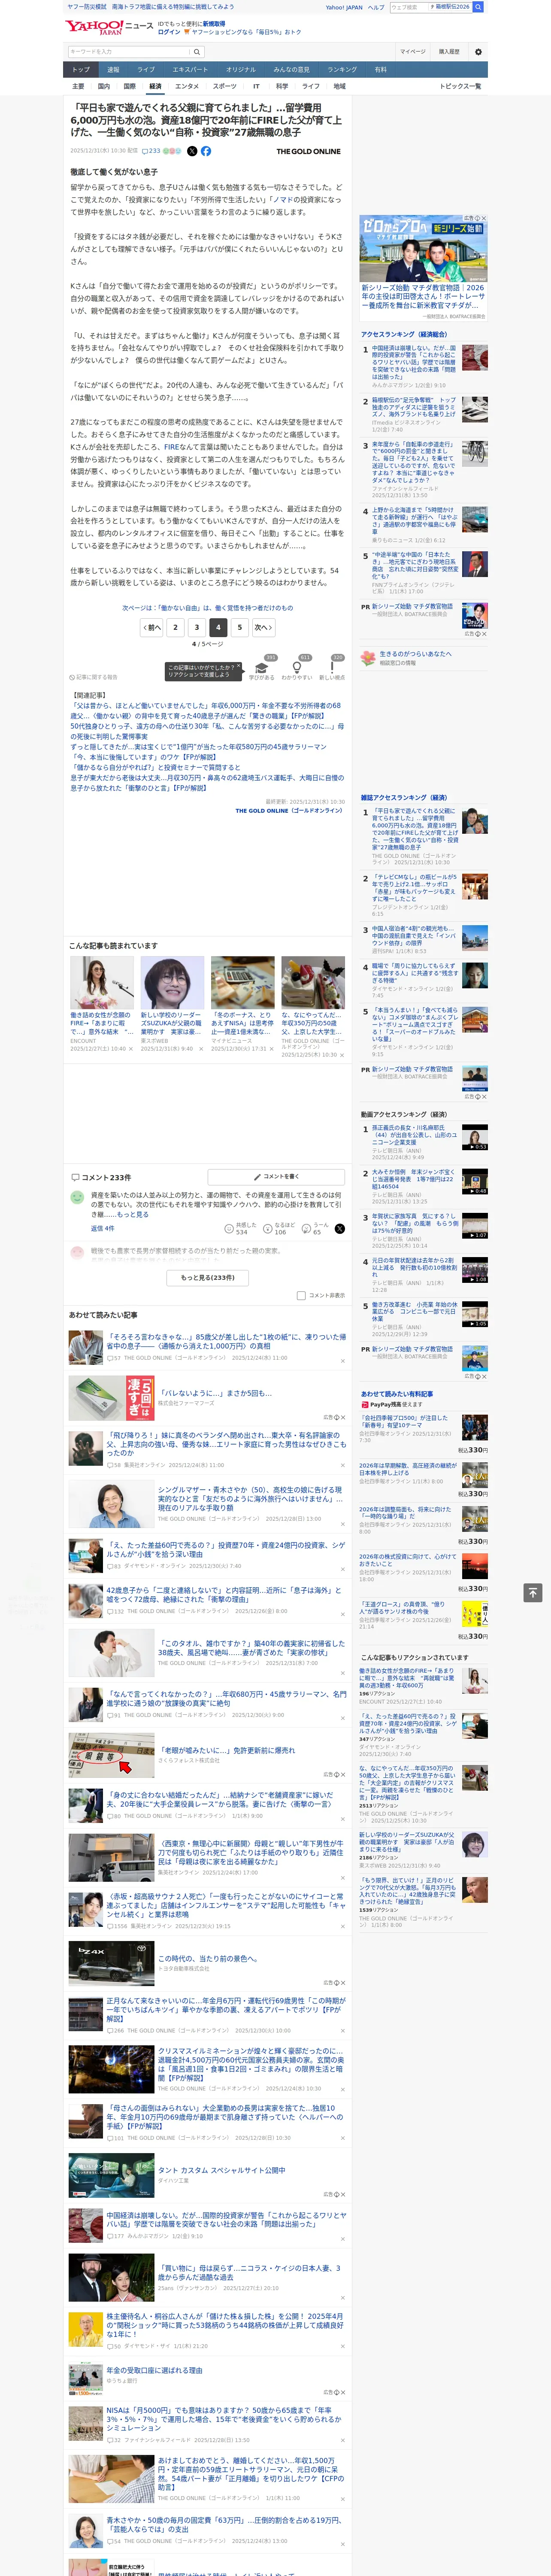Open the 有料 tab
Screen dimensions: 551x2576
tap(380, 70)
